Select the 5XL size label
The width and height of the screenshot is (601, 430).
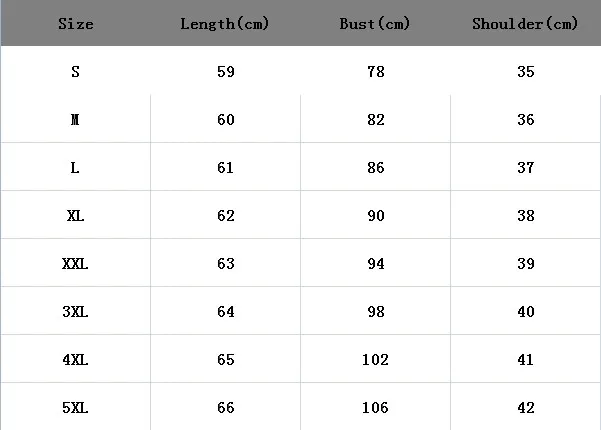[x=75, y=408]
